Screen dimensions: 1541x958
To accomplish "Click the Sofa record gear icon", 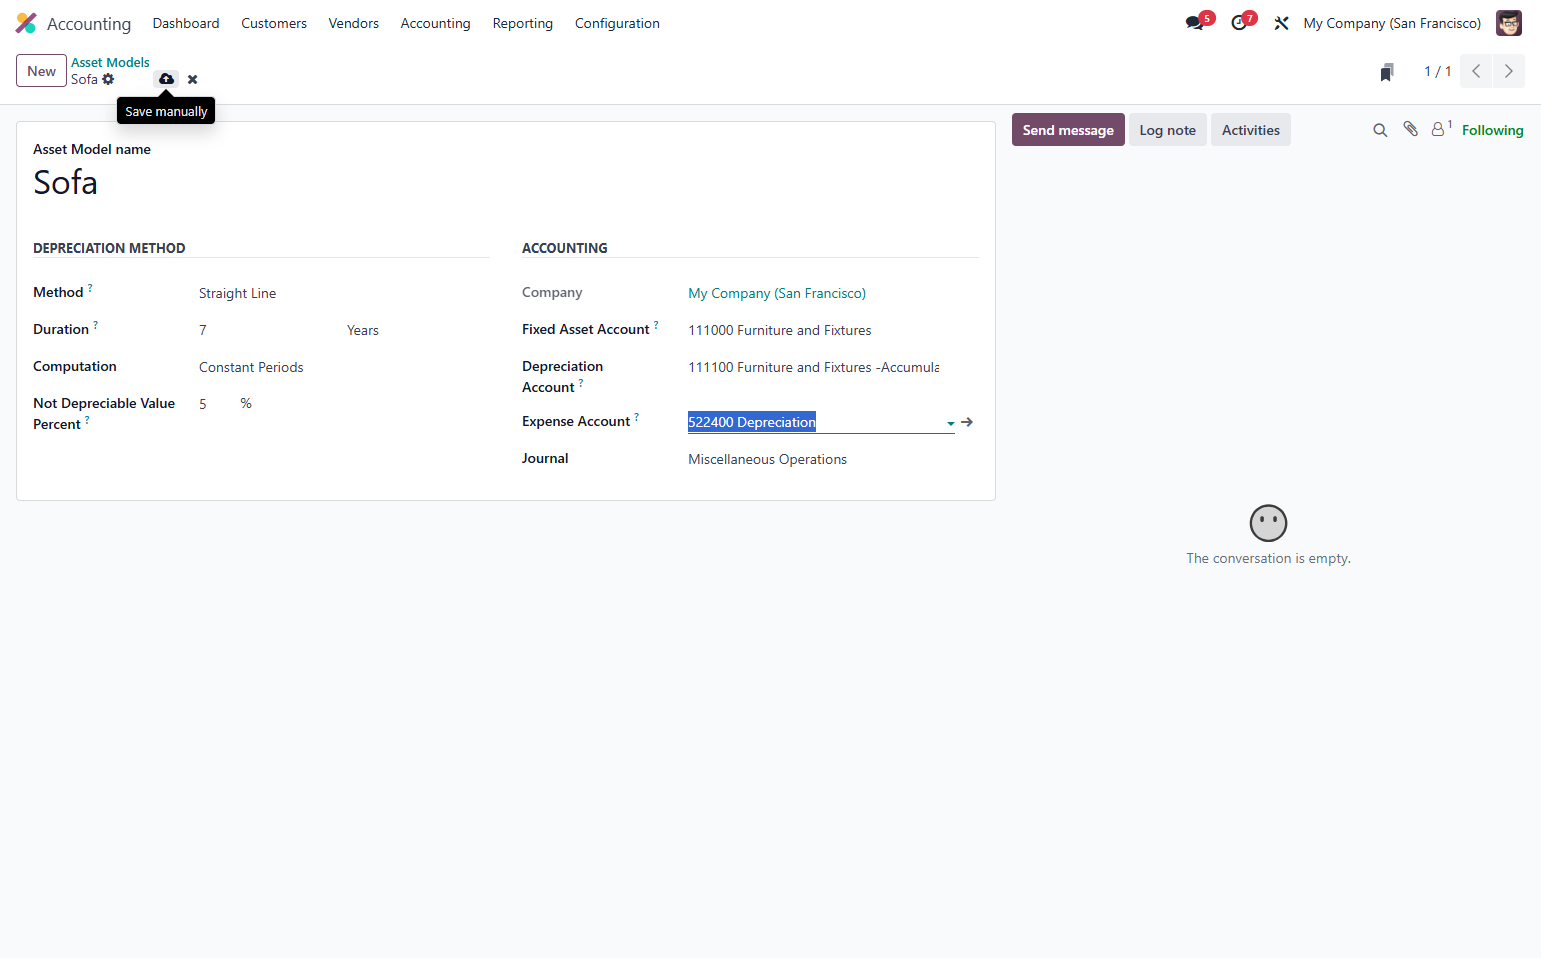I will pos(108,79).
